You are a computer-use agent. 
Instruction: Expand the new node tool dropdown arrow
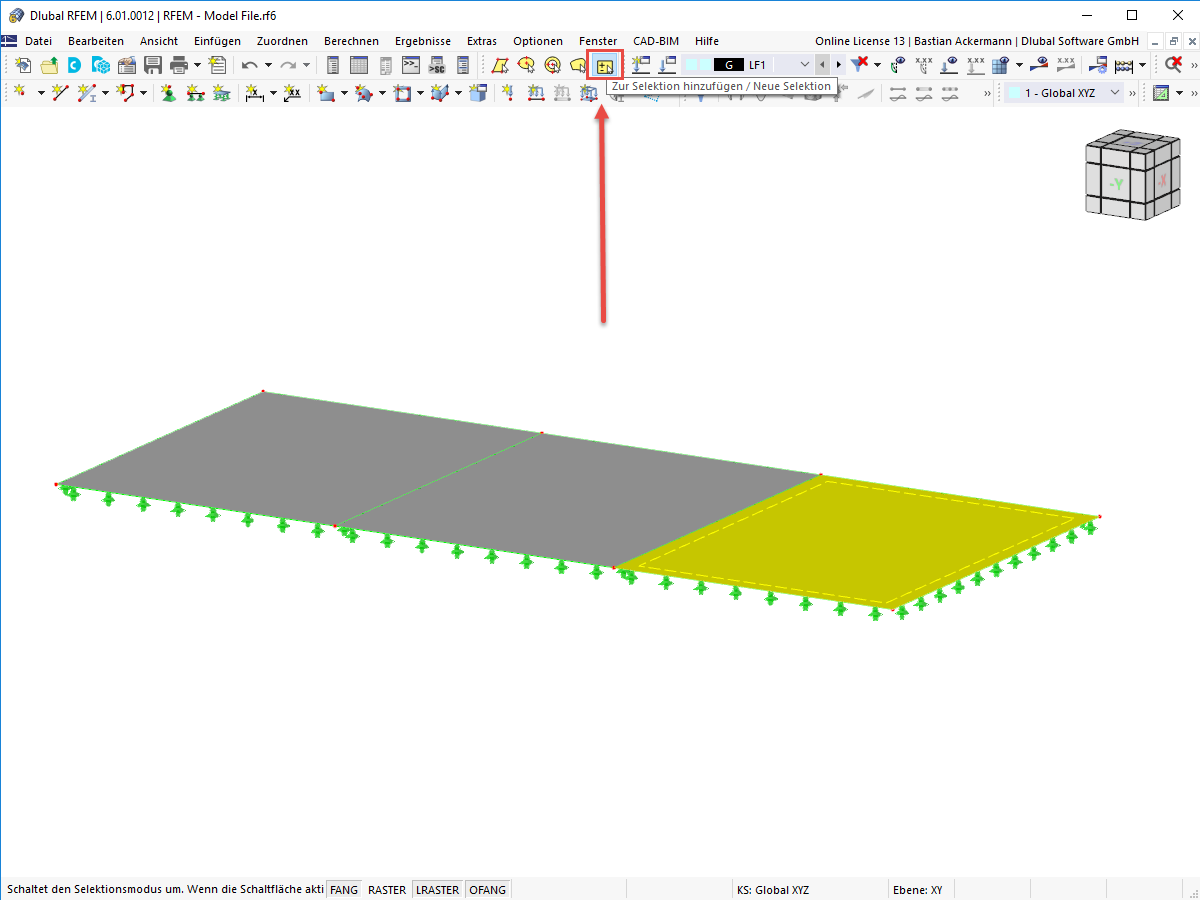41,93
